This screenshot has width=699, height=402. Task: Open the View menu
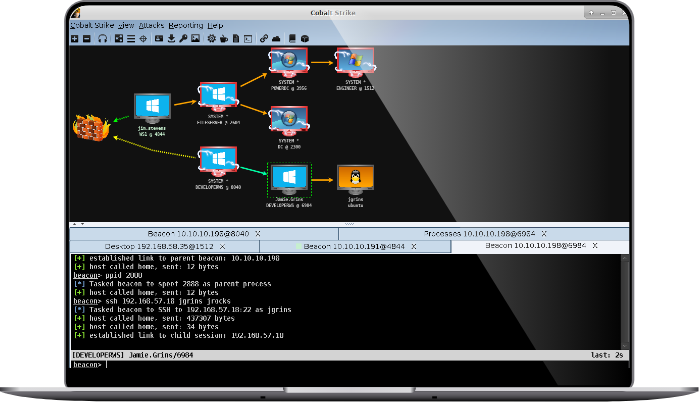click(126, 25)
